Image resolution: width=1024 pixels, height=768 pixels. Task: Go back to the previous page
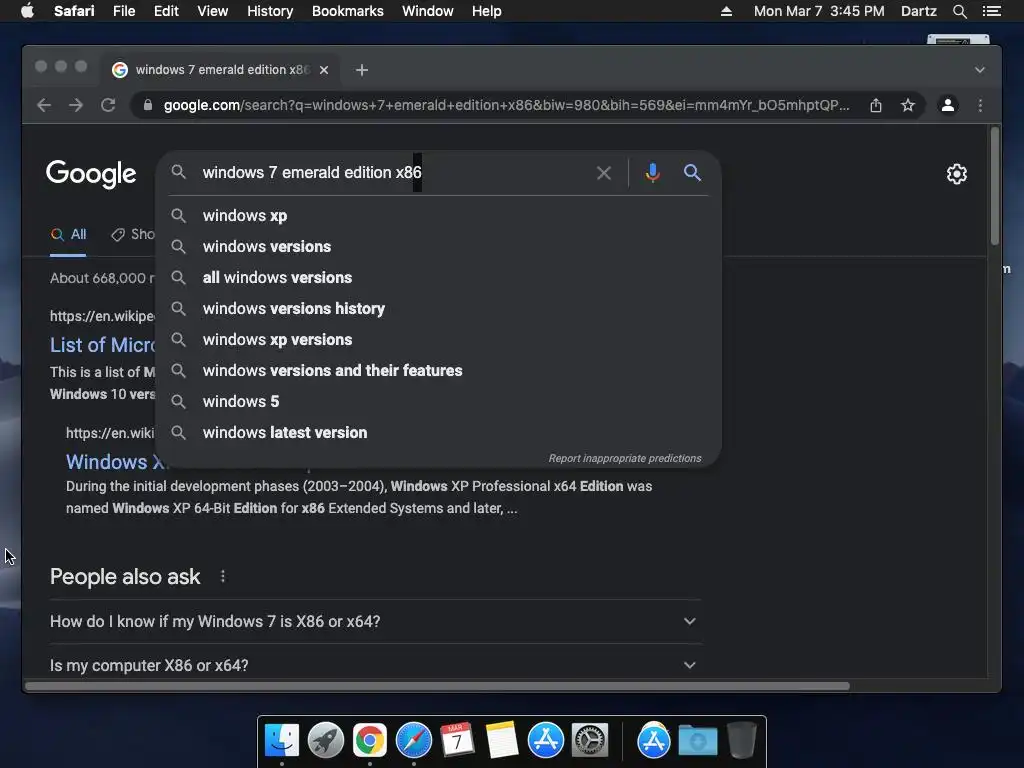44,105
